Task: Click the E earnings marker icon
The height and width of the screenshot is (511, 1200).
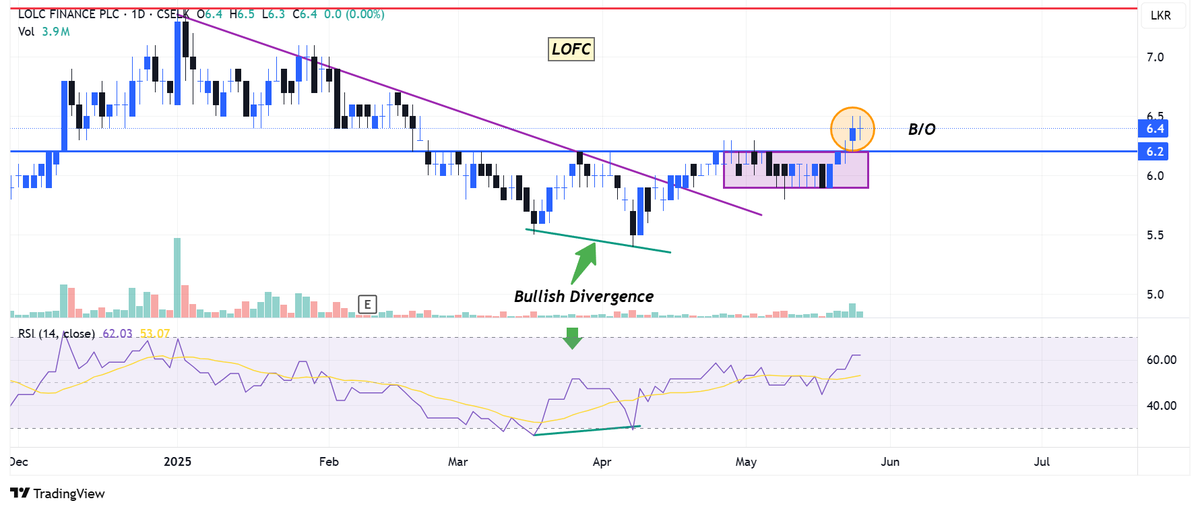Action: pyautogui.click(x=367, y=303)
